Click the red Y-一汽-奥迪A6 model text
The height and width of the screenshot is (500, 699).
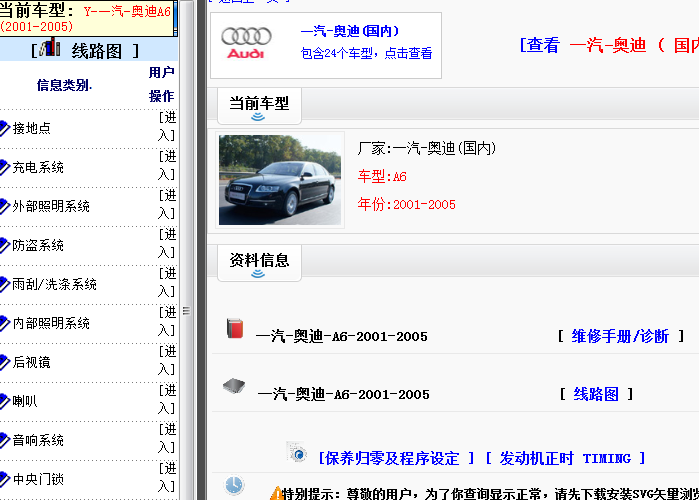coord(86,18)
